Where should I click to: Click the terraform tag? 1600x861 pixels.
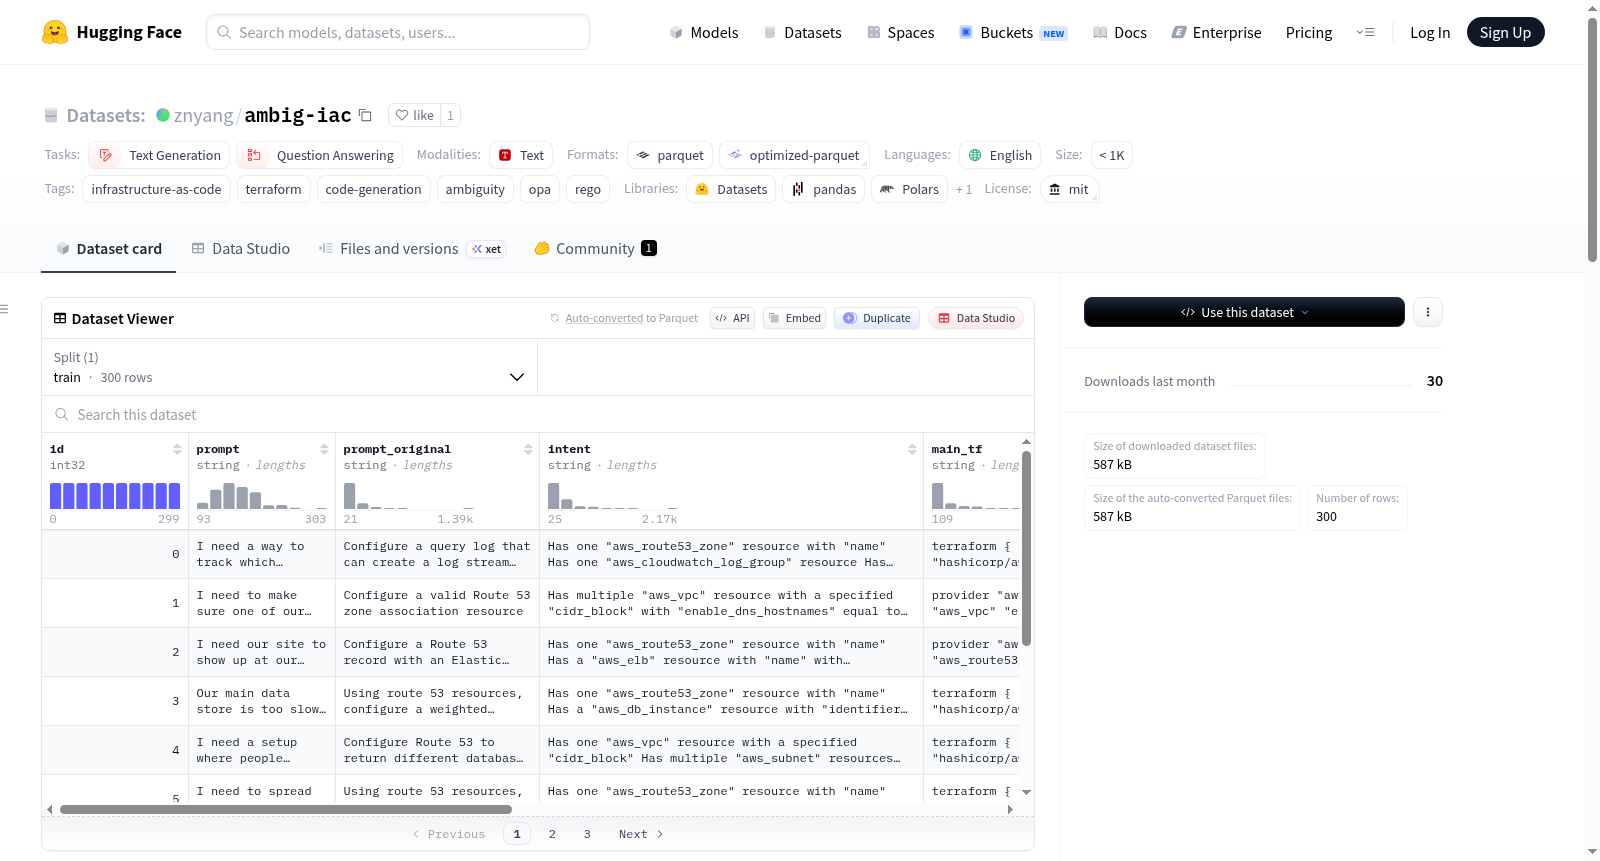click(274, 189)
